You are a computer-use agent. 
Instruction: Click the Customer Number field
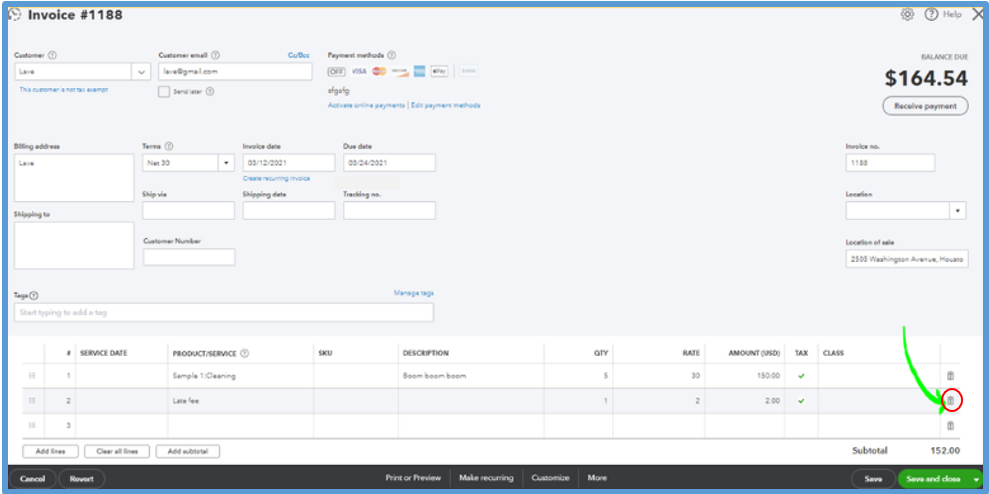[x=189, y=257]
